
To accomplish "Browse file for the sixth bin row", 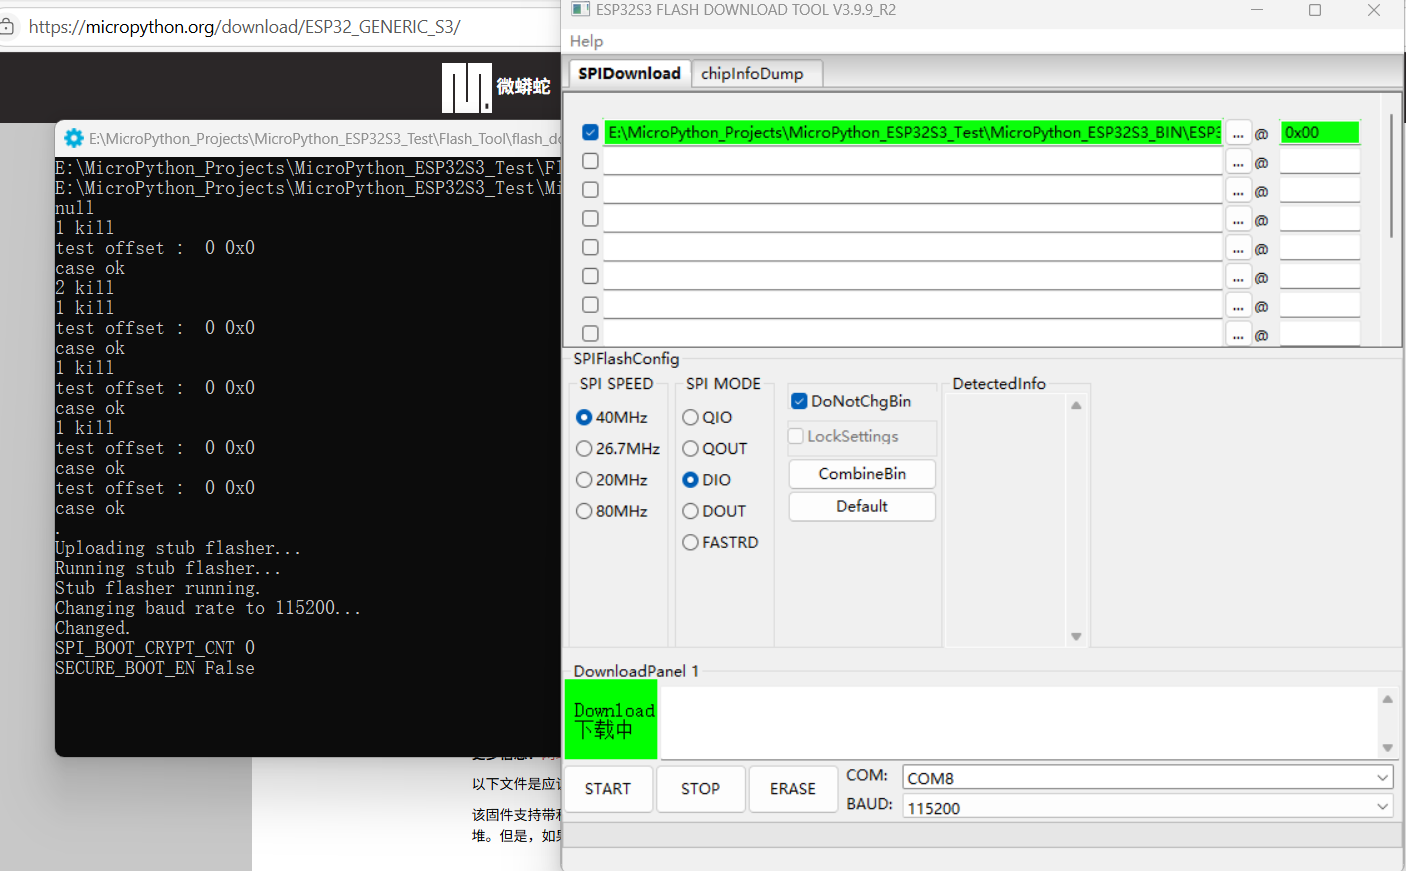I will coord(1238,277).
